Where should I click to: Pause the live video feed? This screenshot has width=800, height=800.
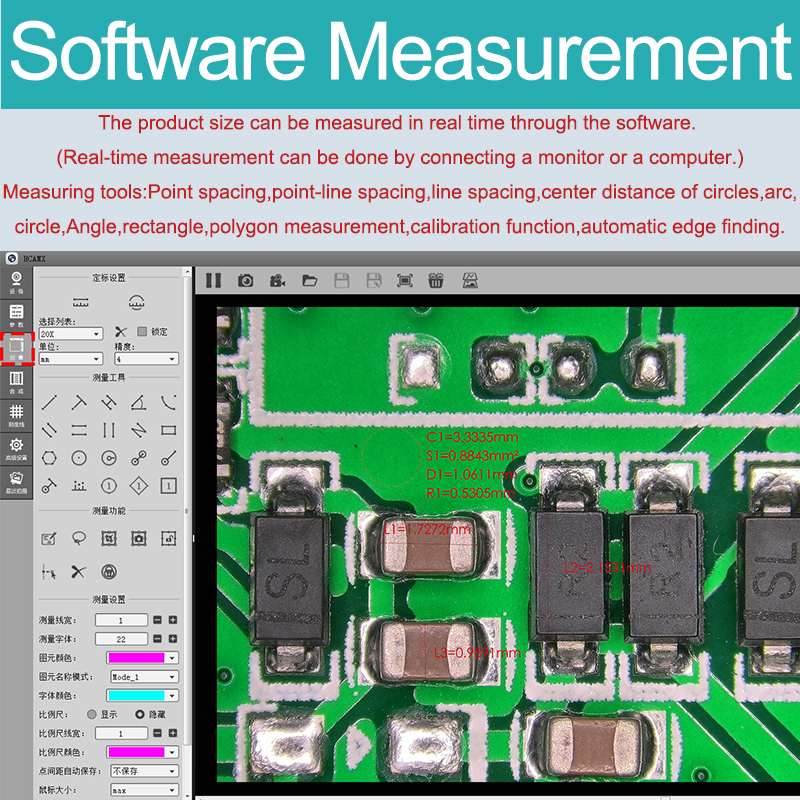click(213, 281)
